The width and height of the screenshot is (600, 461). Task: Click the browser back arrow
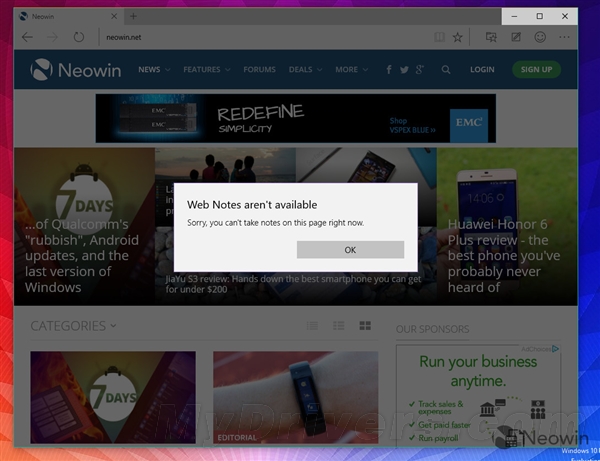tap(27, 37)
